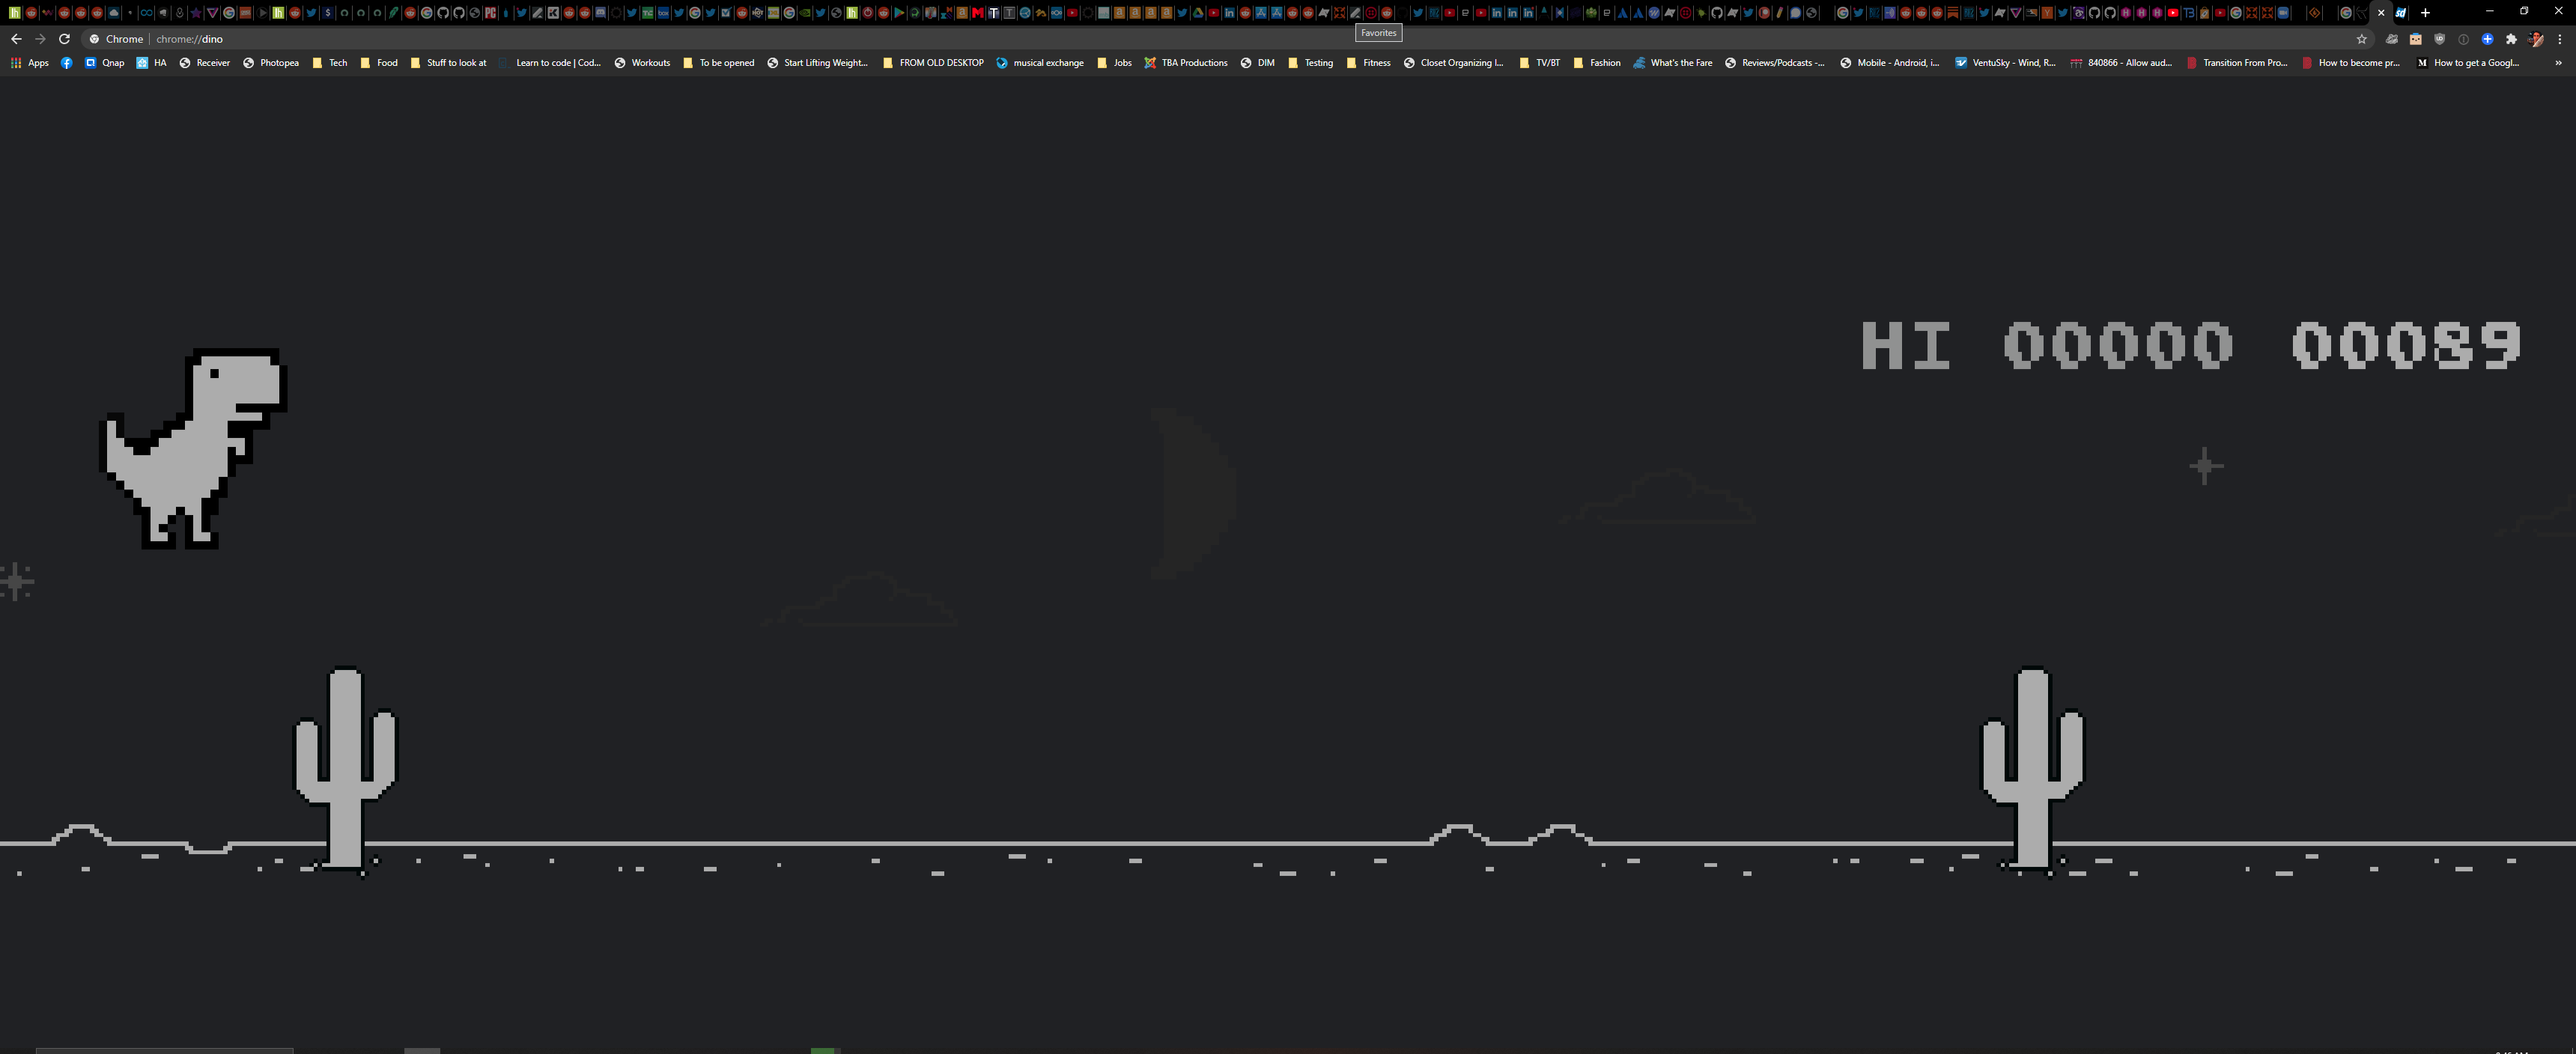2576x1054 pixels.
Task: Open a new tab with the plus button
Action: coord(2425,13)
